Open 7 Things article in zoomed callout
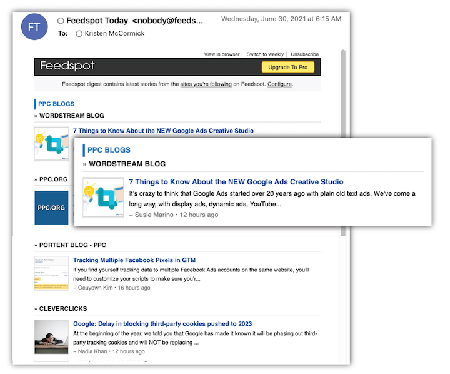450x374 pixels. click(x=236, y=182)
